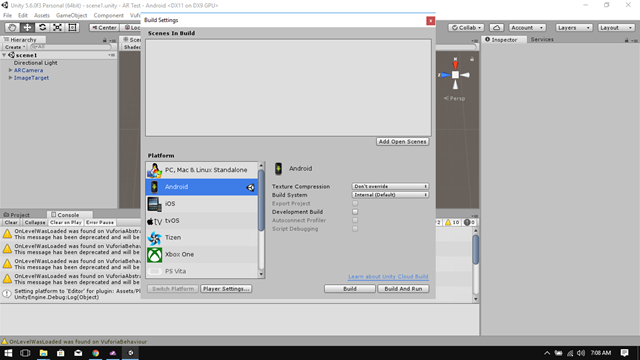Click the tvOS Apple TV icon
The width and height of the screenshot is (640, 360).
[x=154, y=221]
